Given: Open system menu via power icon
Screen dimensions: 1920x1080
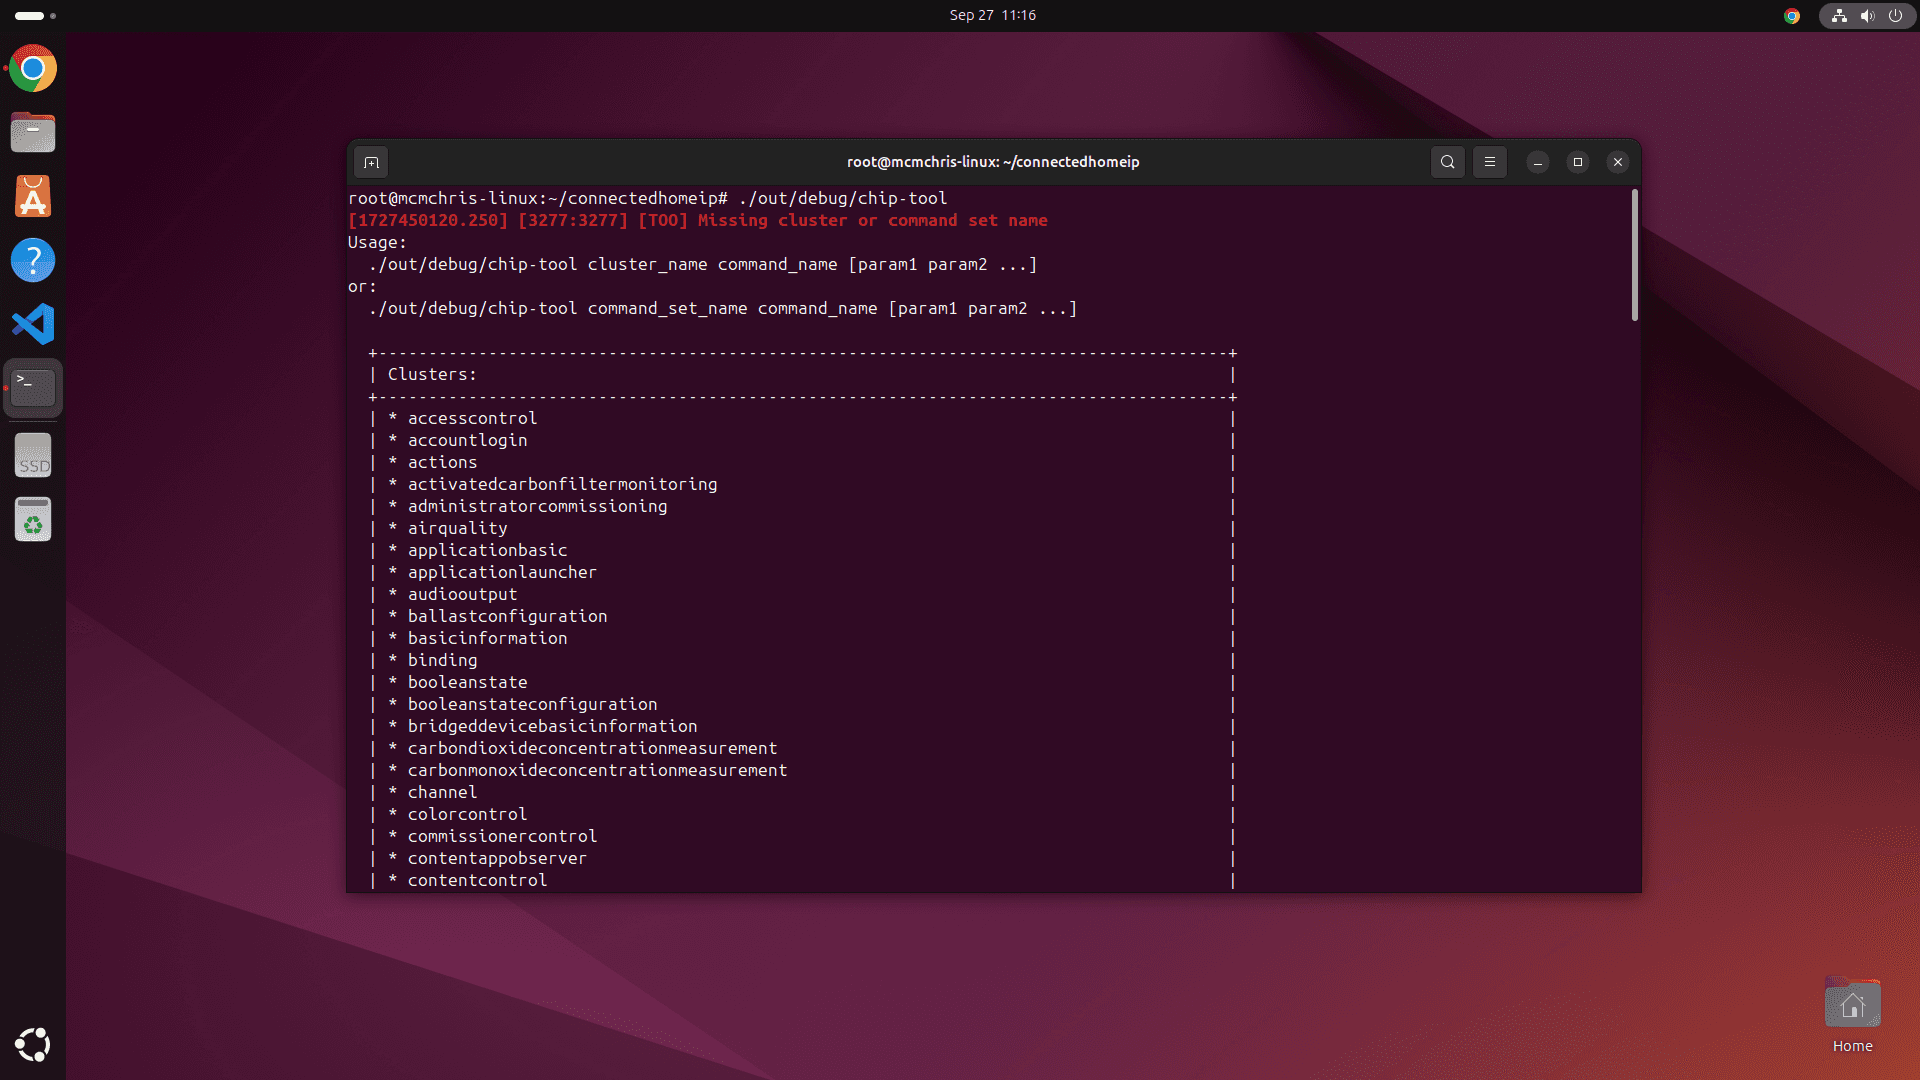Looking at the screenshot, I should coord(1895,16).
